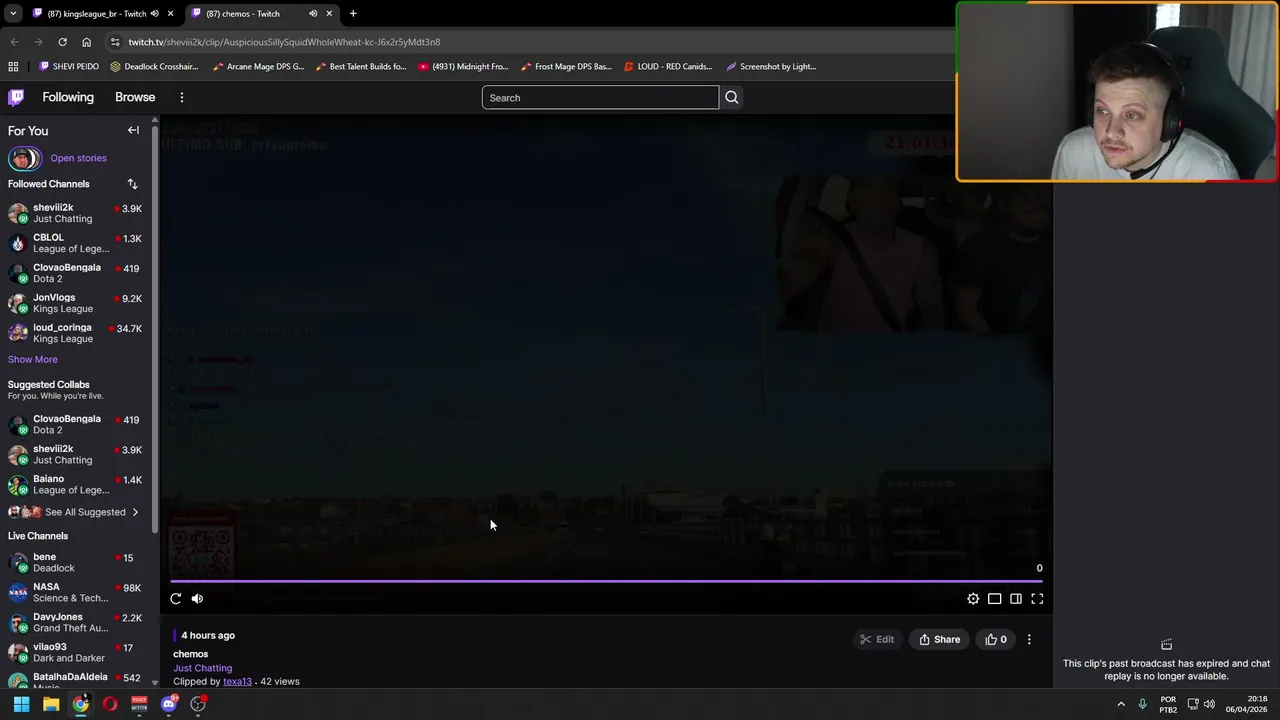Replay the clip with the restart button
The image size is (1280, 720).
pos(176,598)
